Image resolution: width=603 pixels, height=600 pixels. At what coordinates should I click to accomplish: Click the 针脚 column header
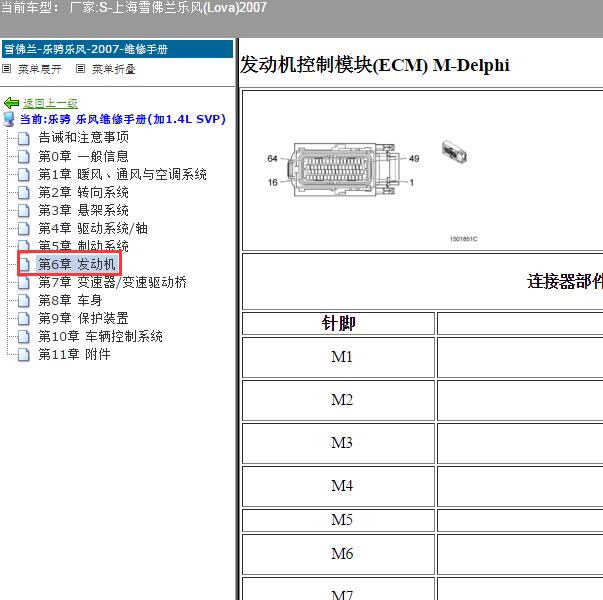(338, 323)
